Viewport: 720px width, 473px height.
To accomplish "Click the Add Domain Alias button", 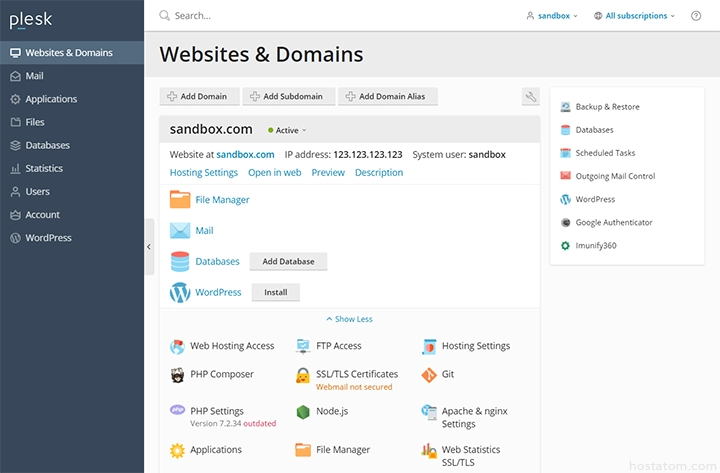I will [x=388, y=96].
